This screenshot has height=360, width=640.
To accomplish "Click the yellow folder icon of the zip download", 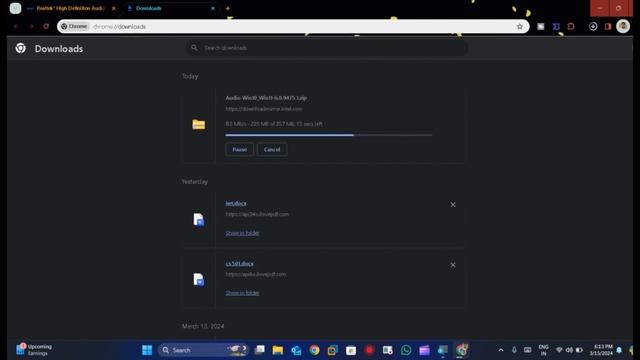I will pos(199,124).
